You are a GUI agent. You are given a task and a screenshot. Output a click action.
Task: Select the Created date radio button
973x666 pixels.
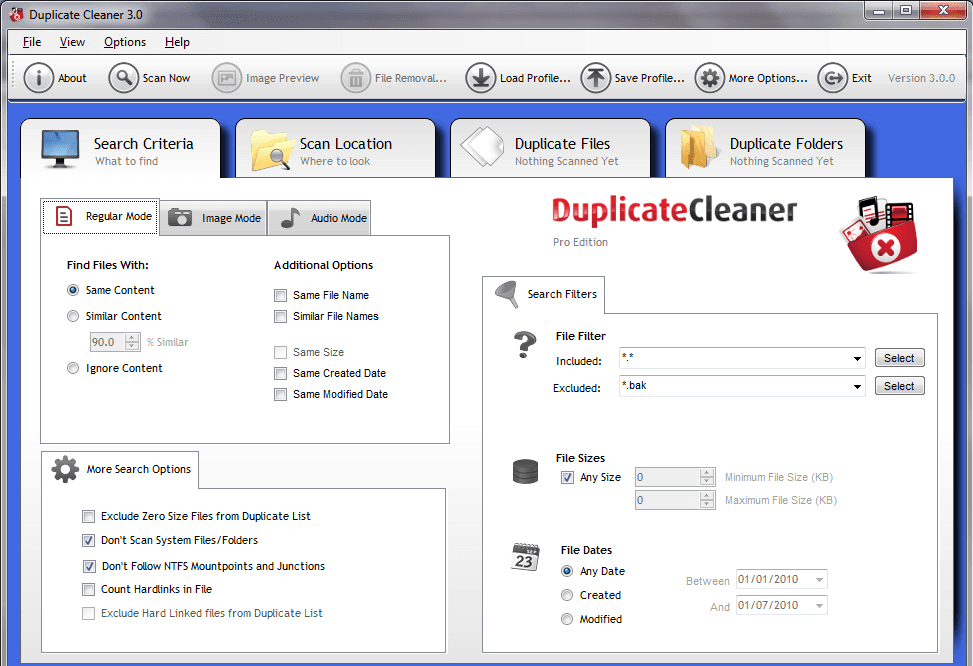tap(567, 595)
